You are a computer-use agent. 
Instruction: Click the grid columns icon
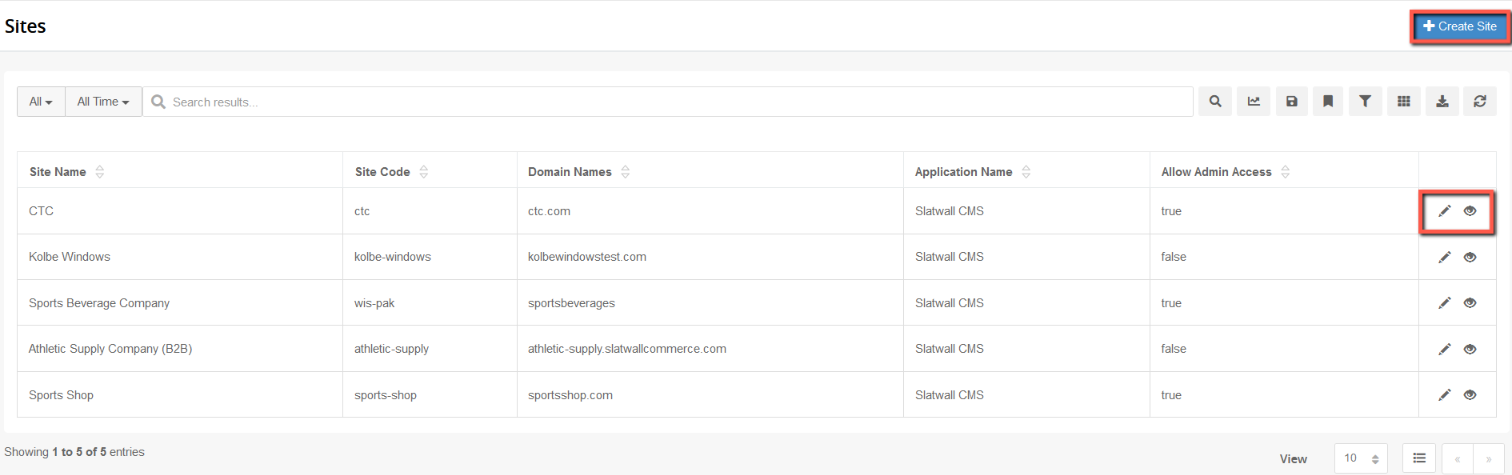point(1403,102)
